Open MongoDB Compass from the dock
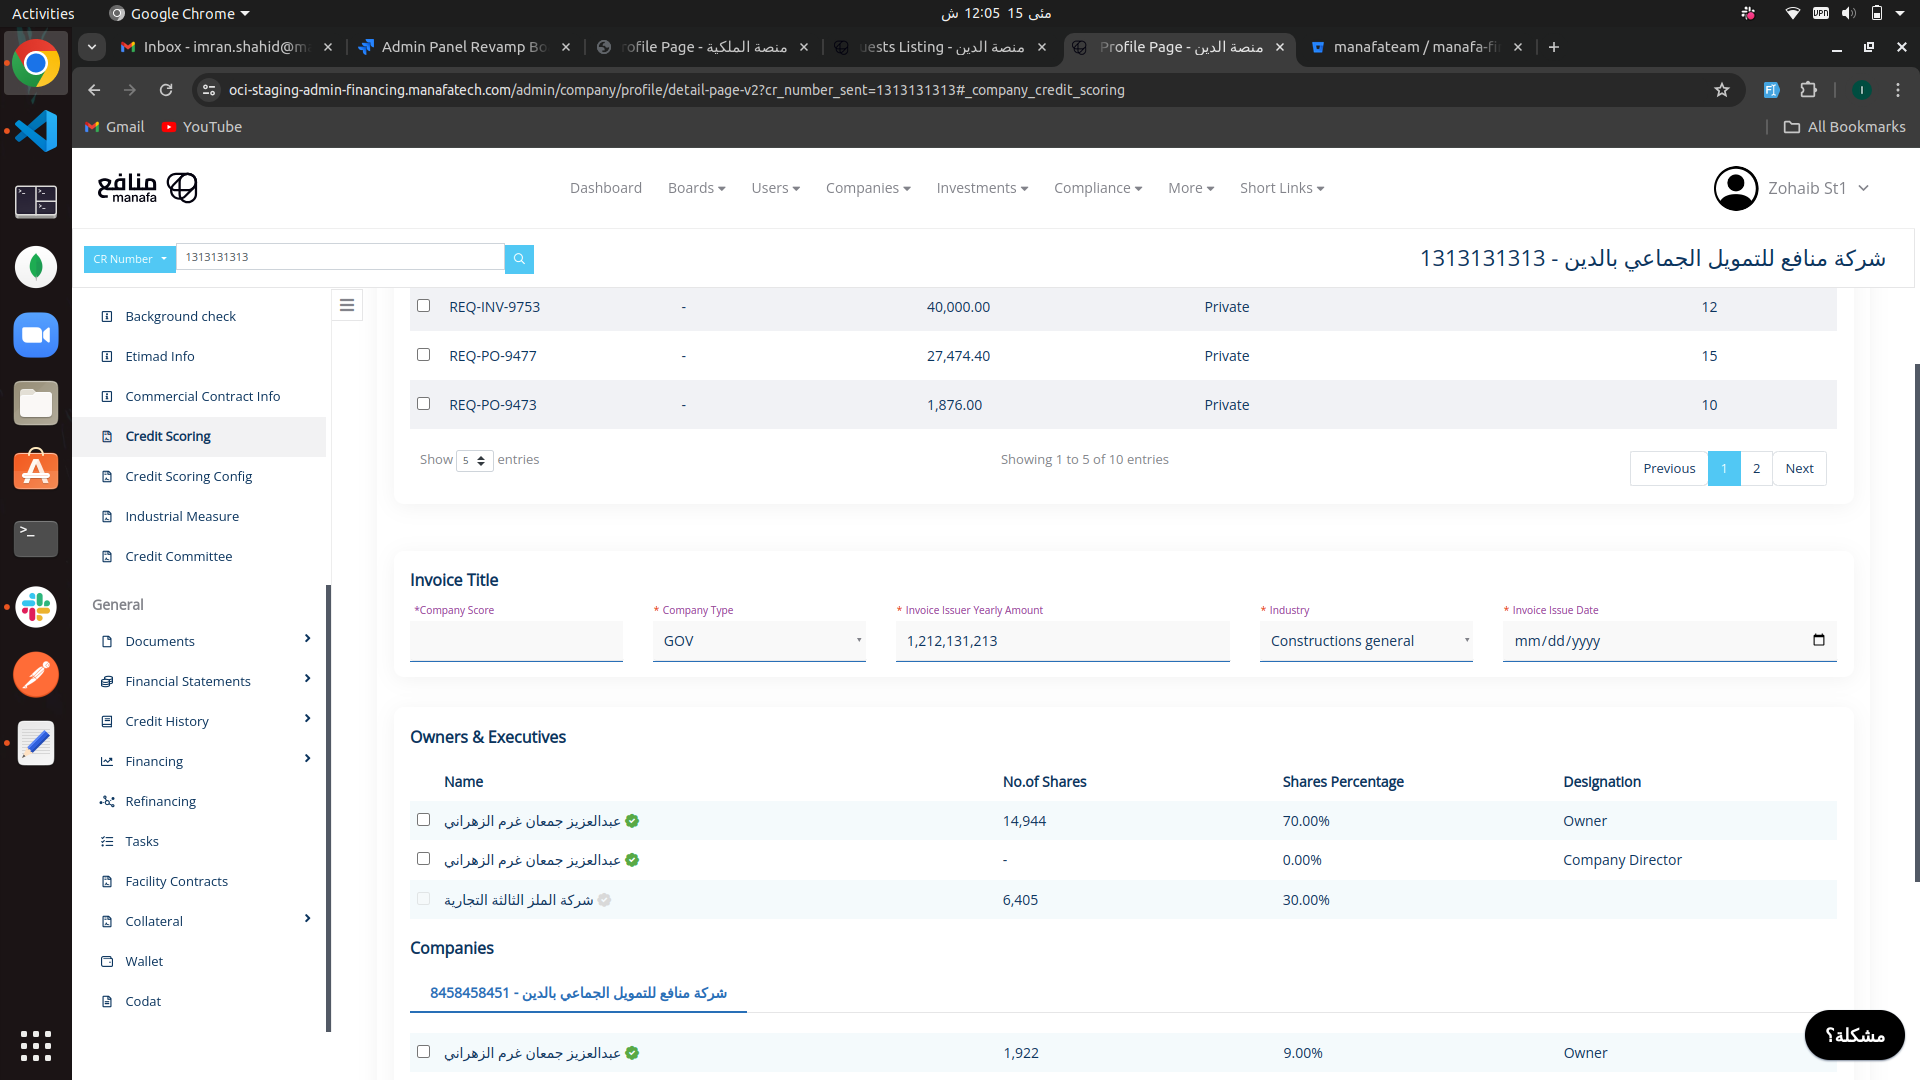Screen dimensions: 1920x1080 36,267
